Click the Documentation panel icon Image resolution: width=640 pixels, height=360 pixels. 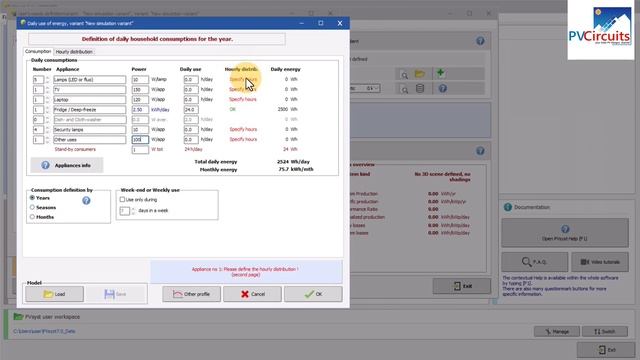pos(508,207)
